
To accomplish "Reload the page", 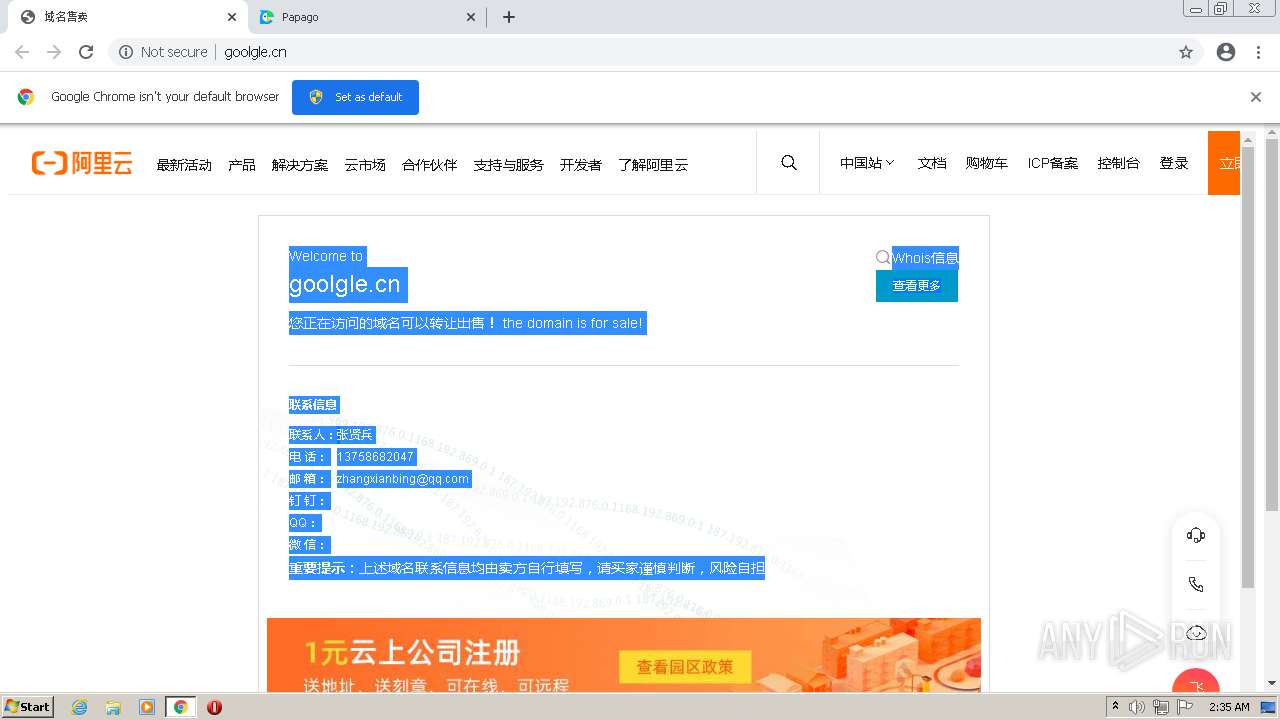I will coord(86,52).
